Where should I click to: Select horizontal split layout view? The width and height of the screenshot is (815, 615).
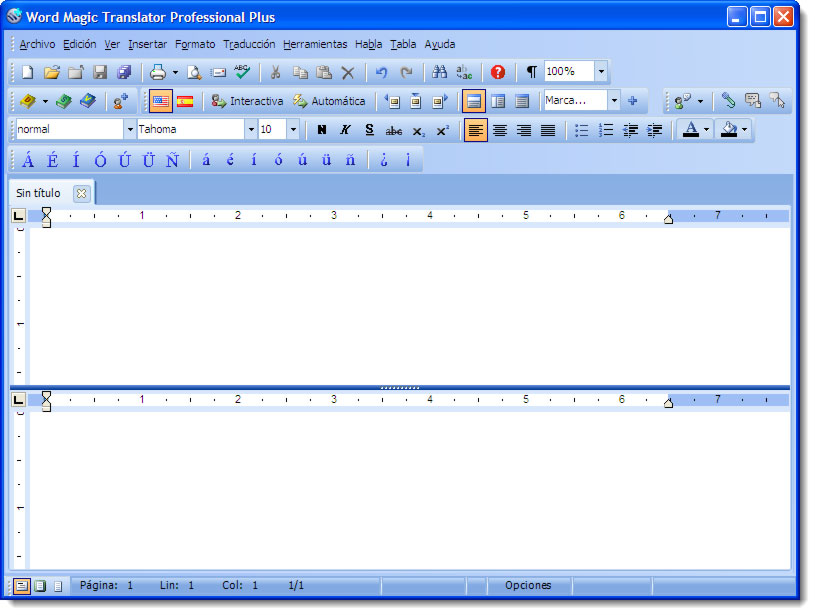pos(474,101)
